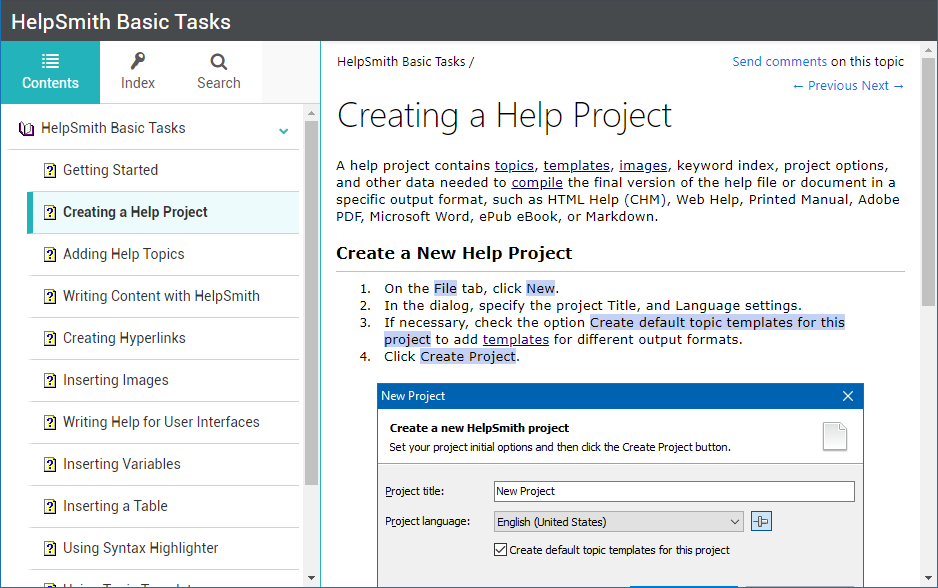Open Writing Help for User Interfaces

(163, 422)
